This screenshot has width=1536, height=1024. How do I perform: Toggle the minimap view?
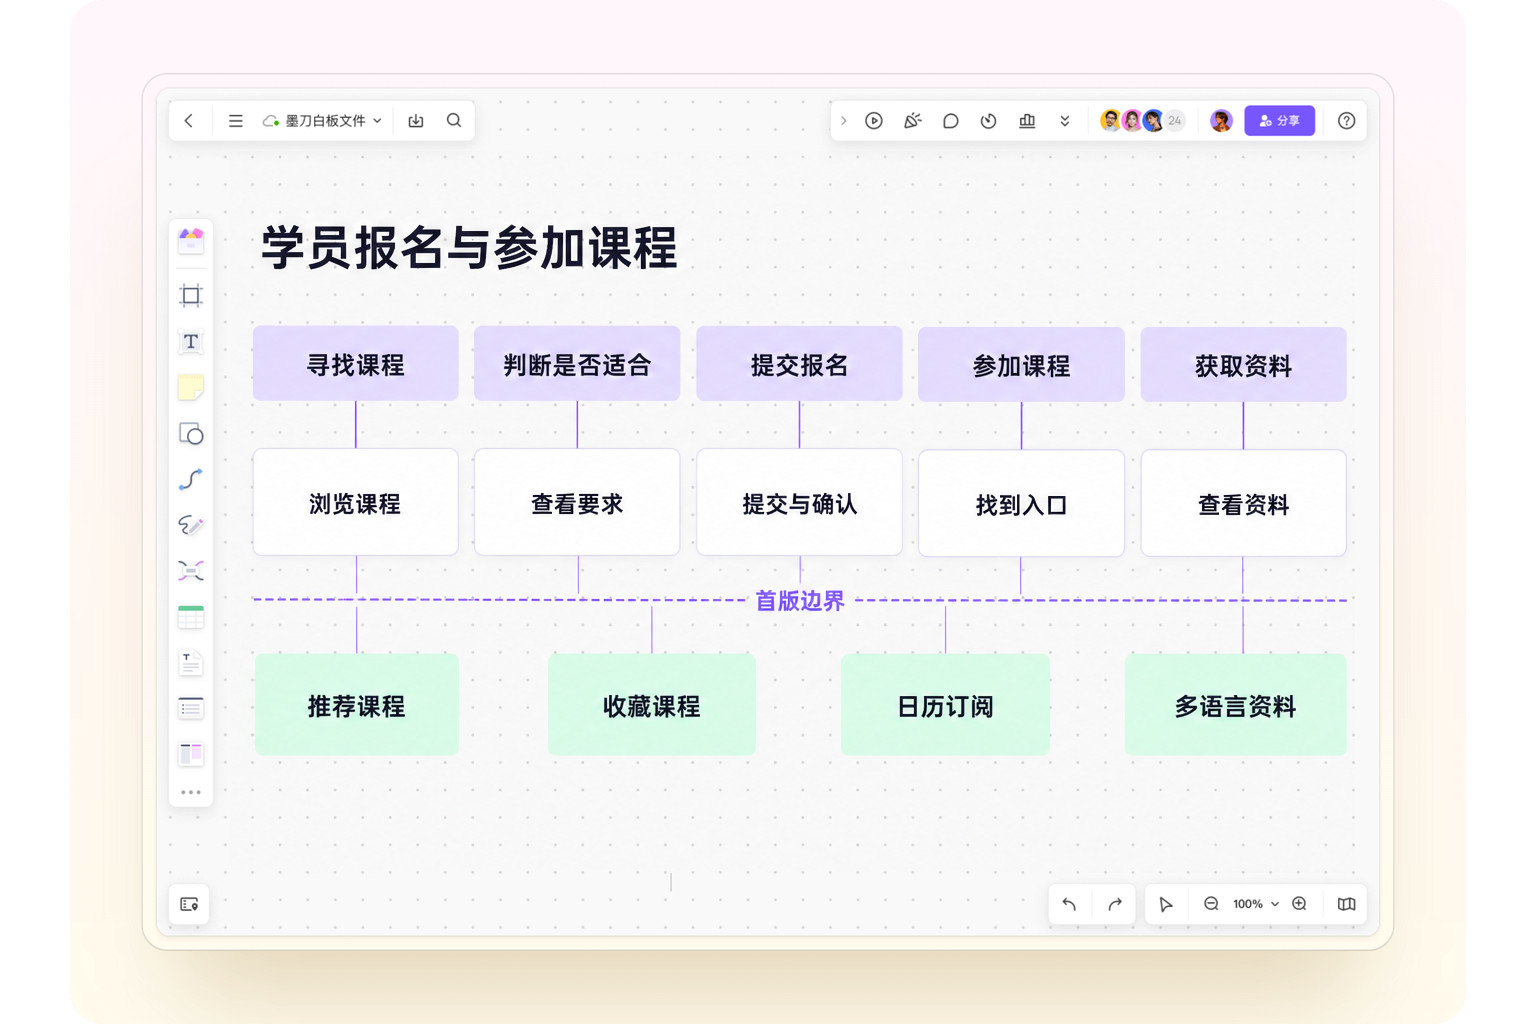tap(1347, 904)
